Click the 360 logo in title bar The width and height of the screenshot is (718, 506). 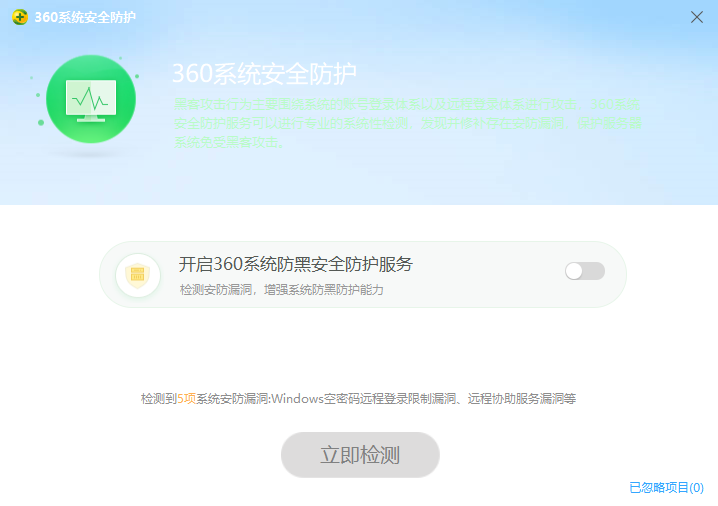[x=19, y=17]
